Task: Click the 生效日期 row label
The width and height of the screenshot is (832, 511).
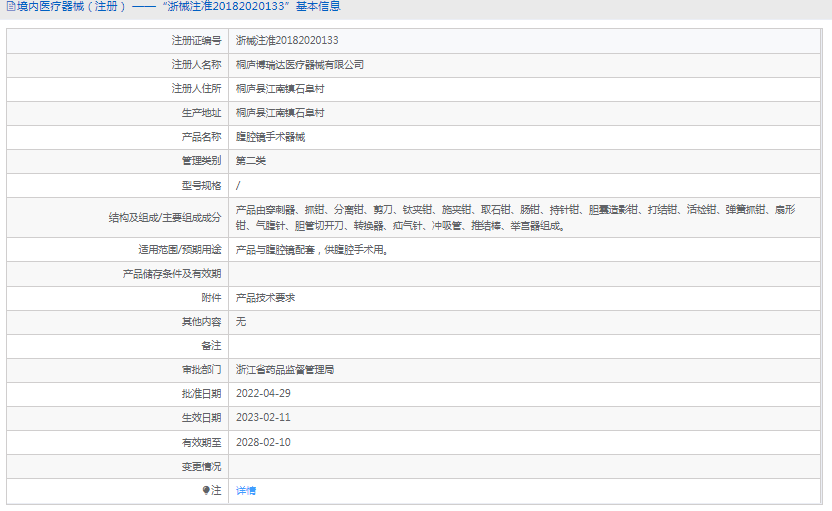Action: 201,417
